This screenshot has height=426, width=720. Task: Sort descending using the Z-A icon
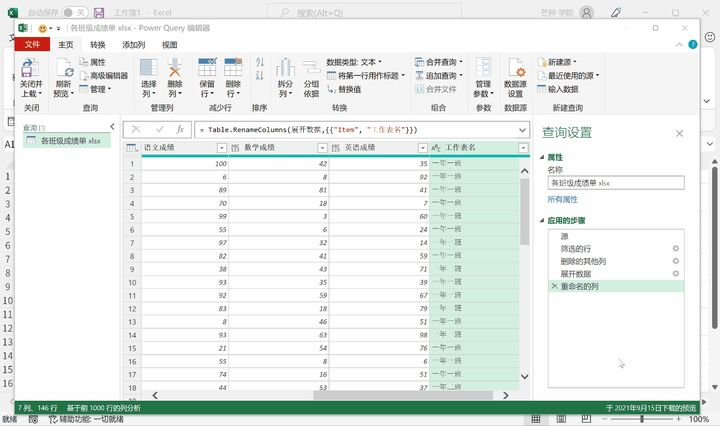[x=260, y=75]
